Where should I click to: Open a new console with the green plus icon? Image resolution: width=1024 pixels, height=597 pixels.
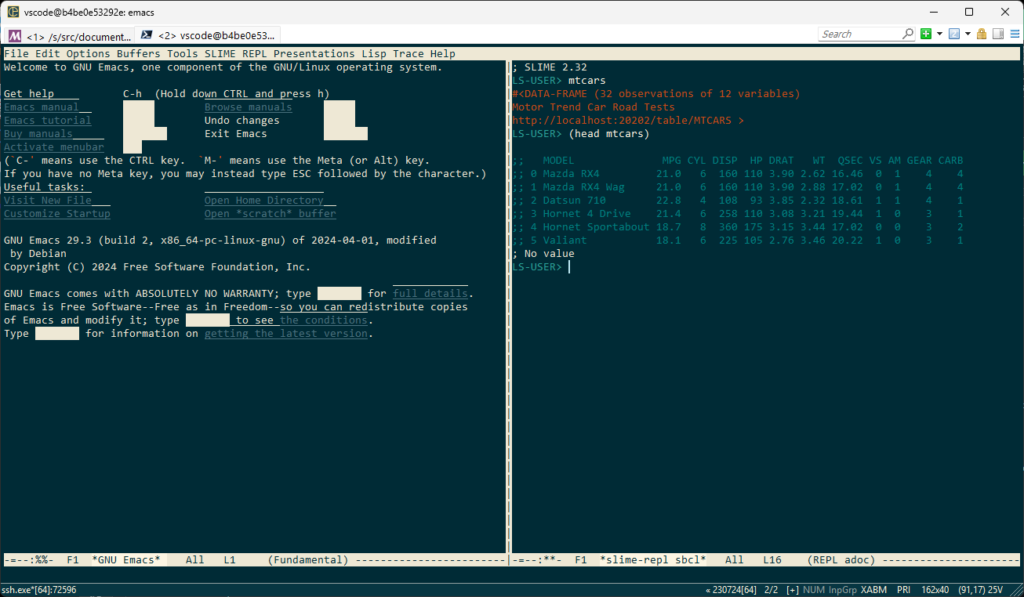[x=926, y=33]
